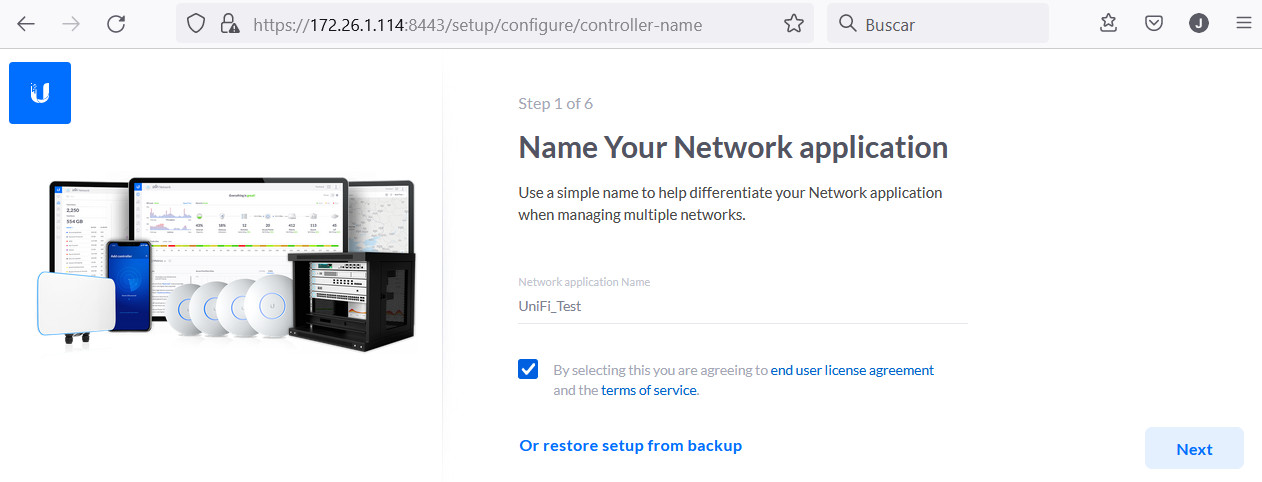Click the Step 1 of 6 text

[556, 104]
